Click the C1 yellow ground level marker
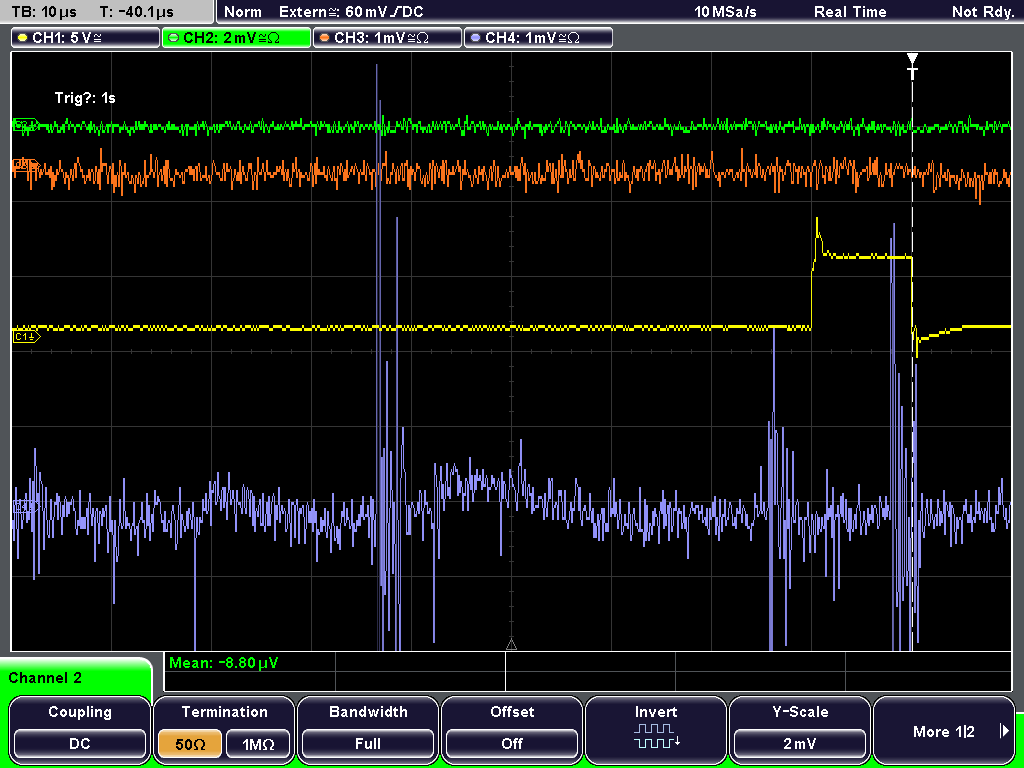Image resolution: width=1024 pixels, height=768 pixels. [x=26, y=336]
